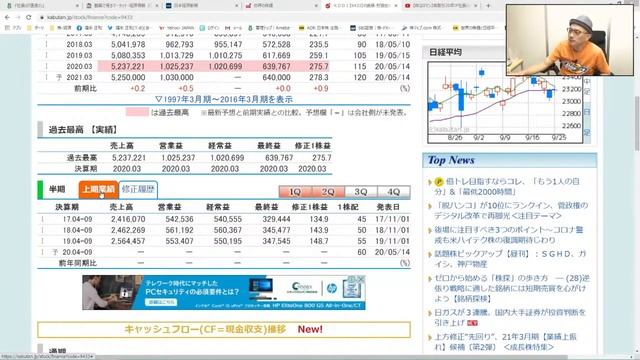Close the active kabutan KDDI tab
This screenshot has height=360, width=640.
click(x=396, y=6)
